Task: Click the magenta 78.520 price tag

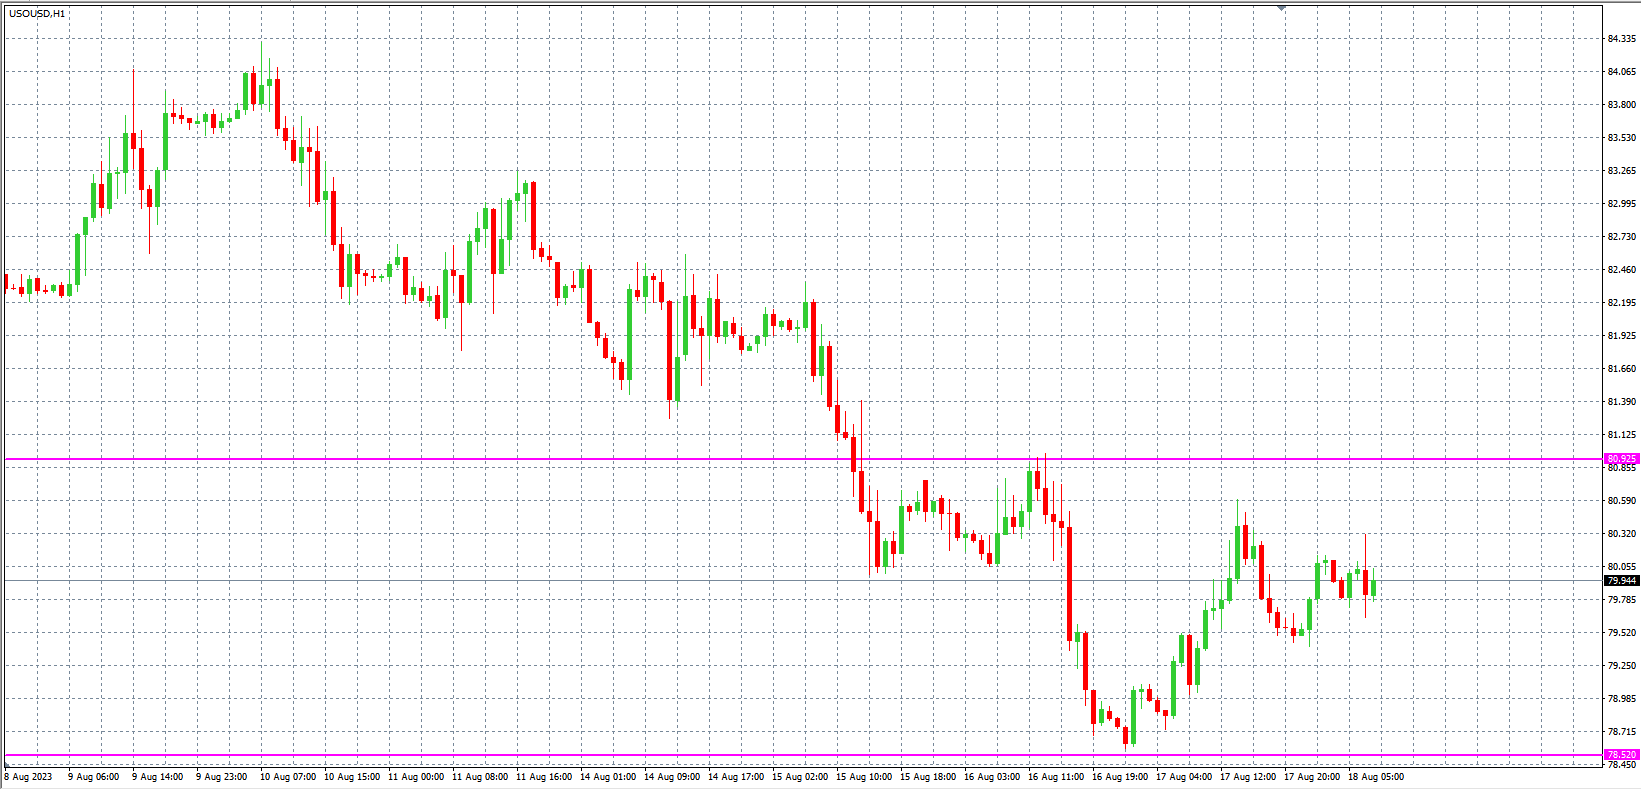Action: click(x=1621, y=755)
